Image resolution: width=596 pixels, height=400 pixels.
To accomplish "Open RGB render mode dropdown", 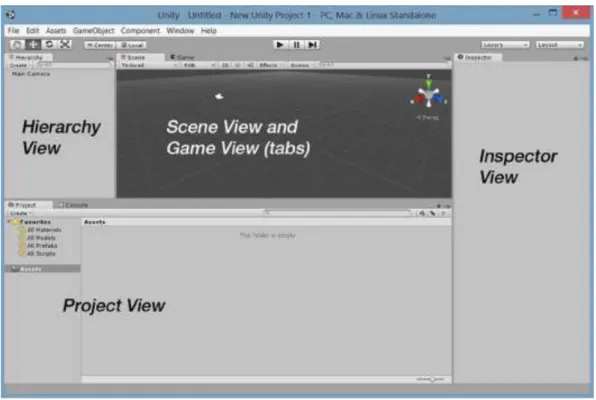I will (x=199, y=65).
